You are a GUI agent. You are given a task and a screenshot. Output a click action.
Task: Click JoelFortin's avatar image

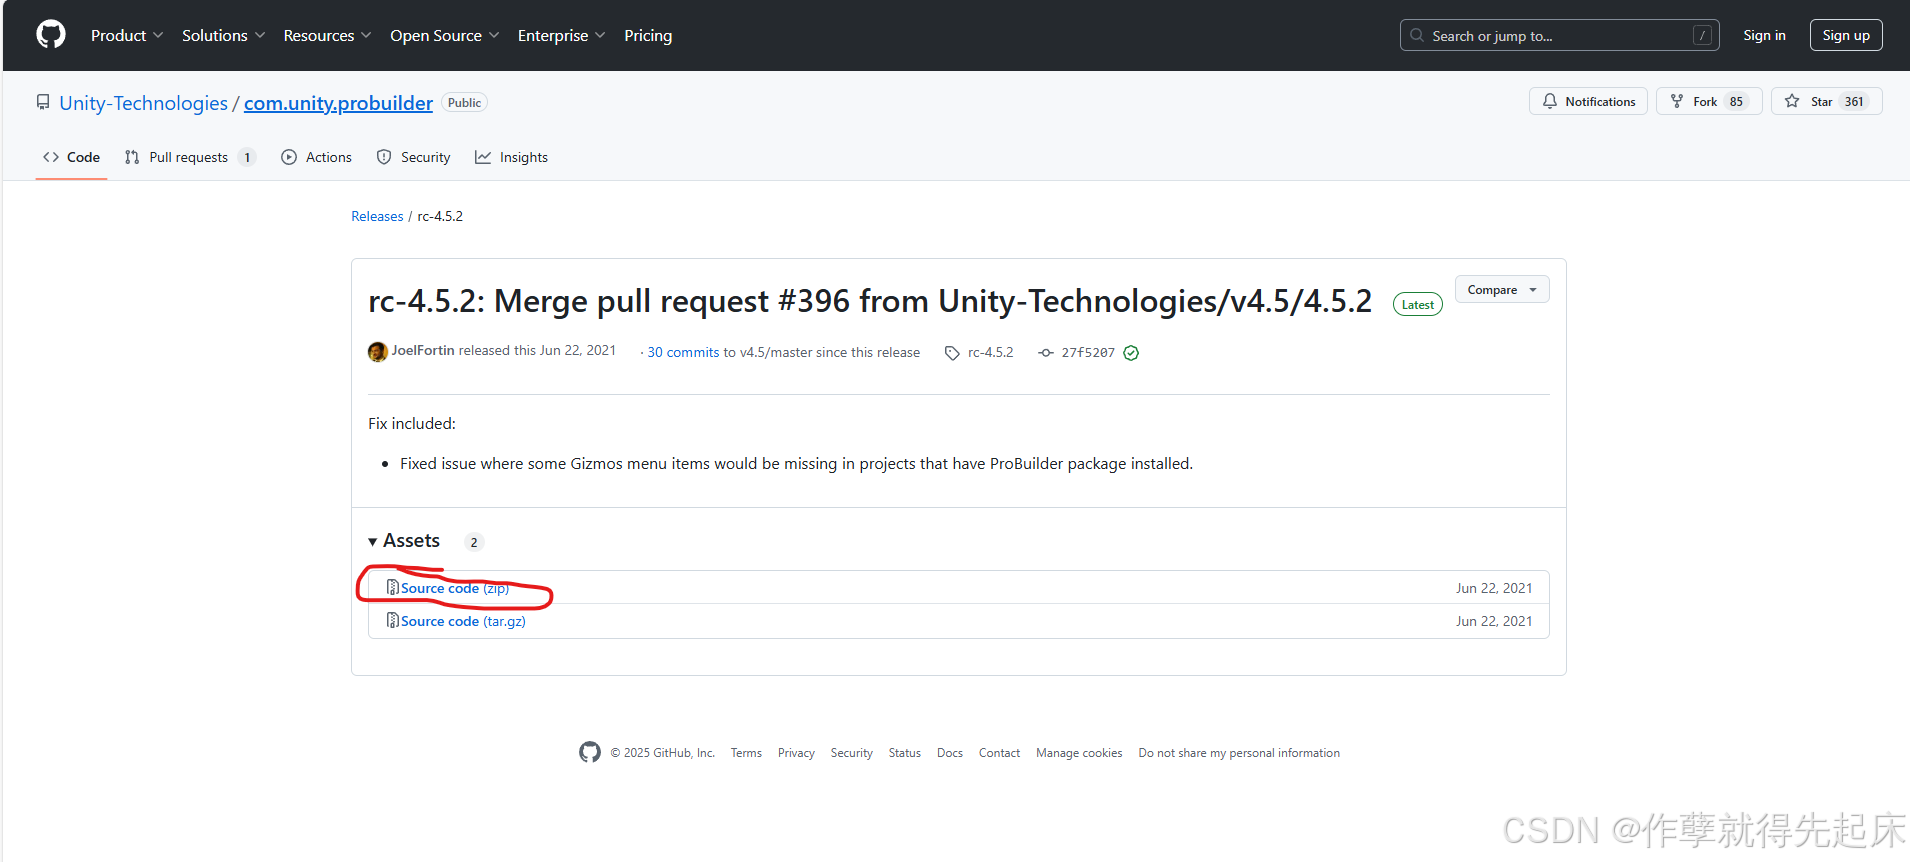pyautogui.click(x=377, y=352)
